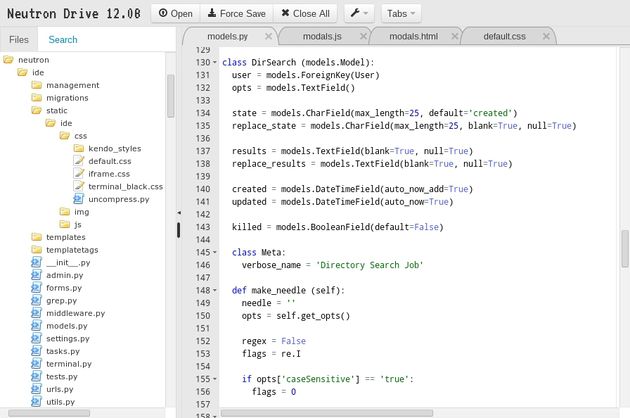Fold the if block at line 155
The height and width of the screenshot is (418, 630).
tap(215, 379)
